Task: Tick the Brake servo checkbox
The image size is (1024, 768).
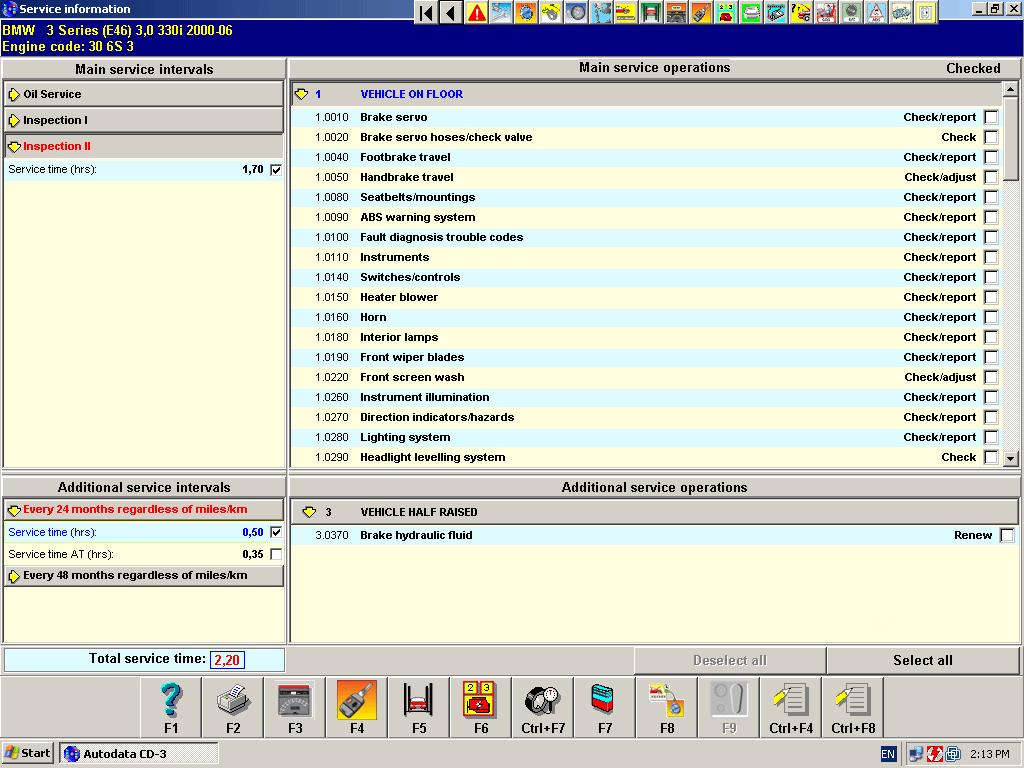Action: coord(991,117)
